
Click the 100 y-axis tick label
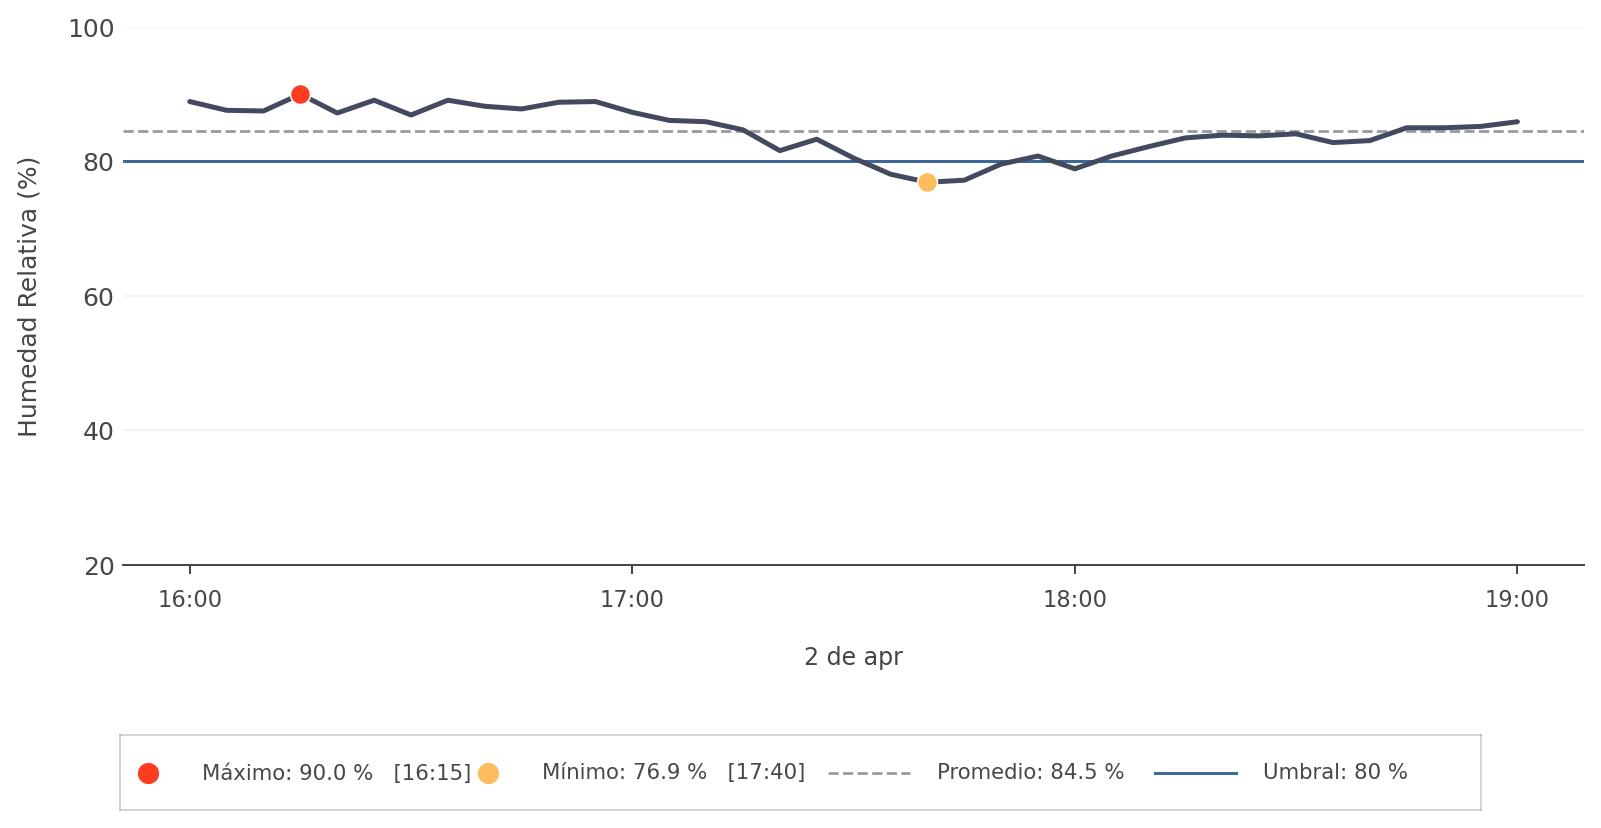click(x=91, y=29)
